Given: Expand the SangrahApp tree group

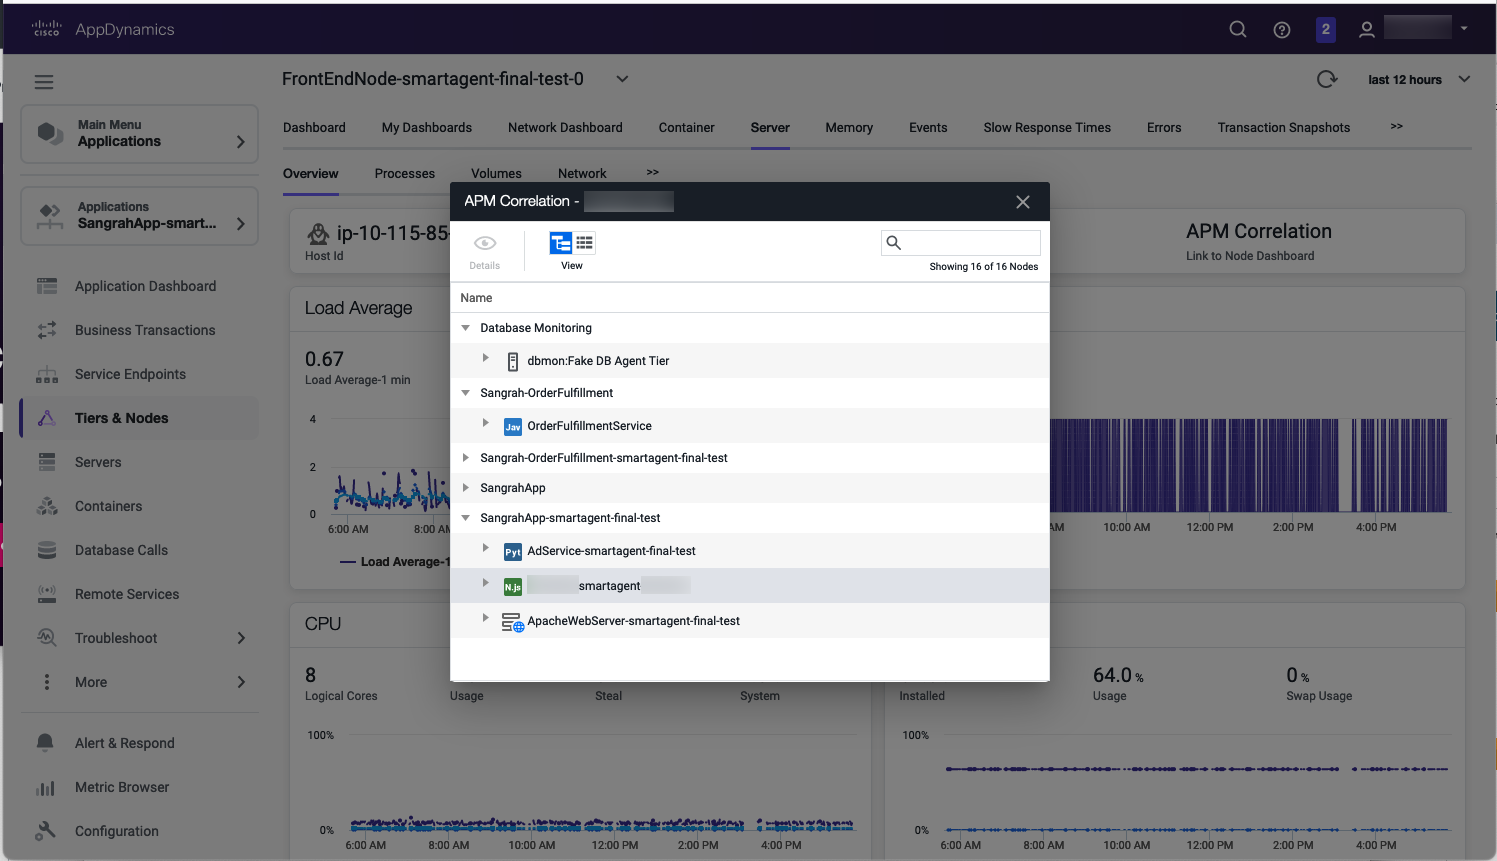Looking at the screenshot, I should pyautogui.click(x=465, y=487).
